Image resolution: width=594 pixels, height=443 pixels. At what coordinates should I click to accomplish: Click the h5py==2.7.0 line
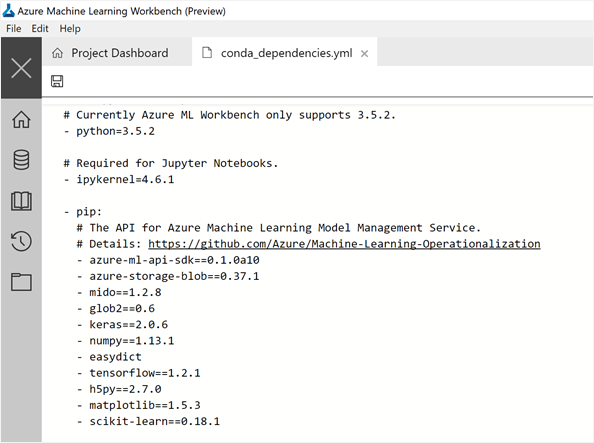point(119,389)
